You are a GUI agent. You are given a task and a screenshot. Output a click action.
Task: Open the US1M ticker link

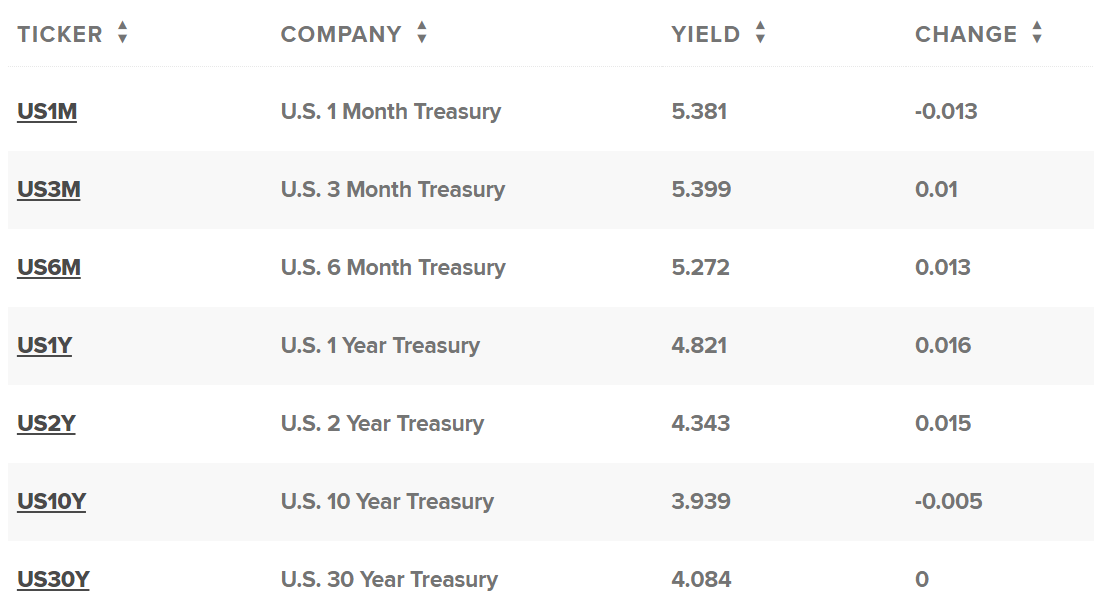pos(47,112)
